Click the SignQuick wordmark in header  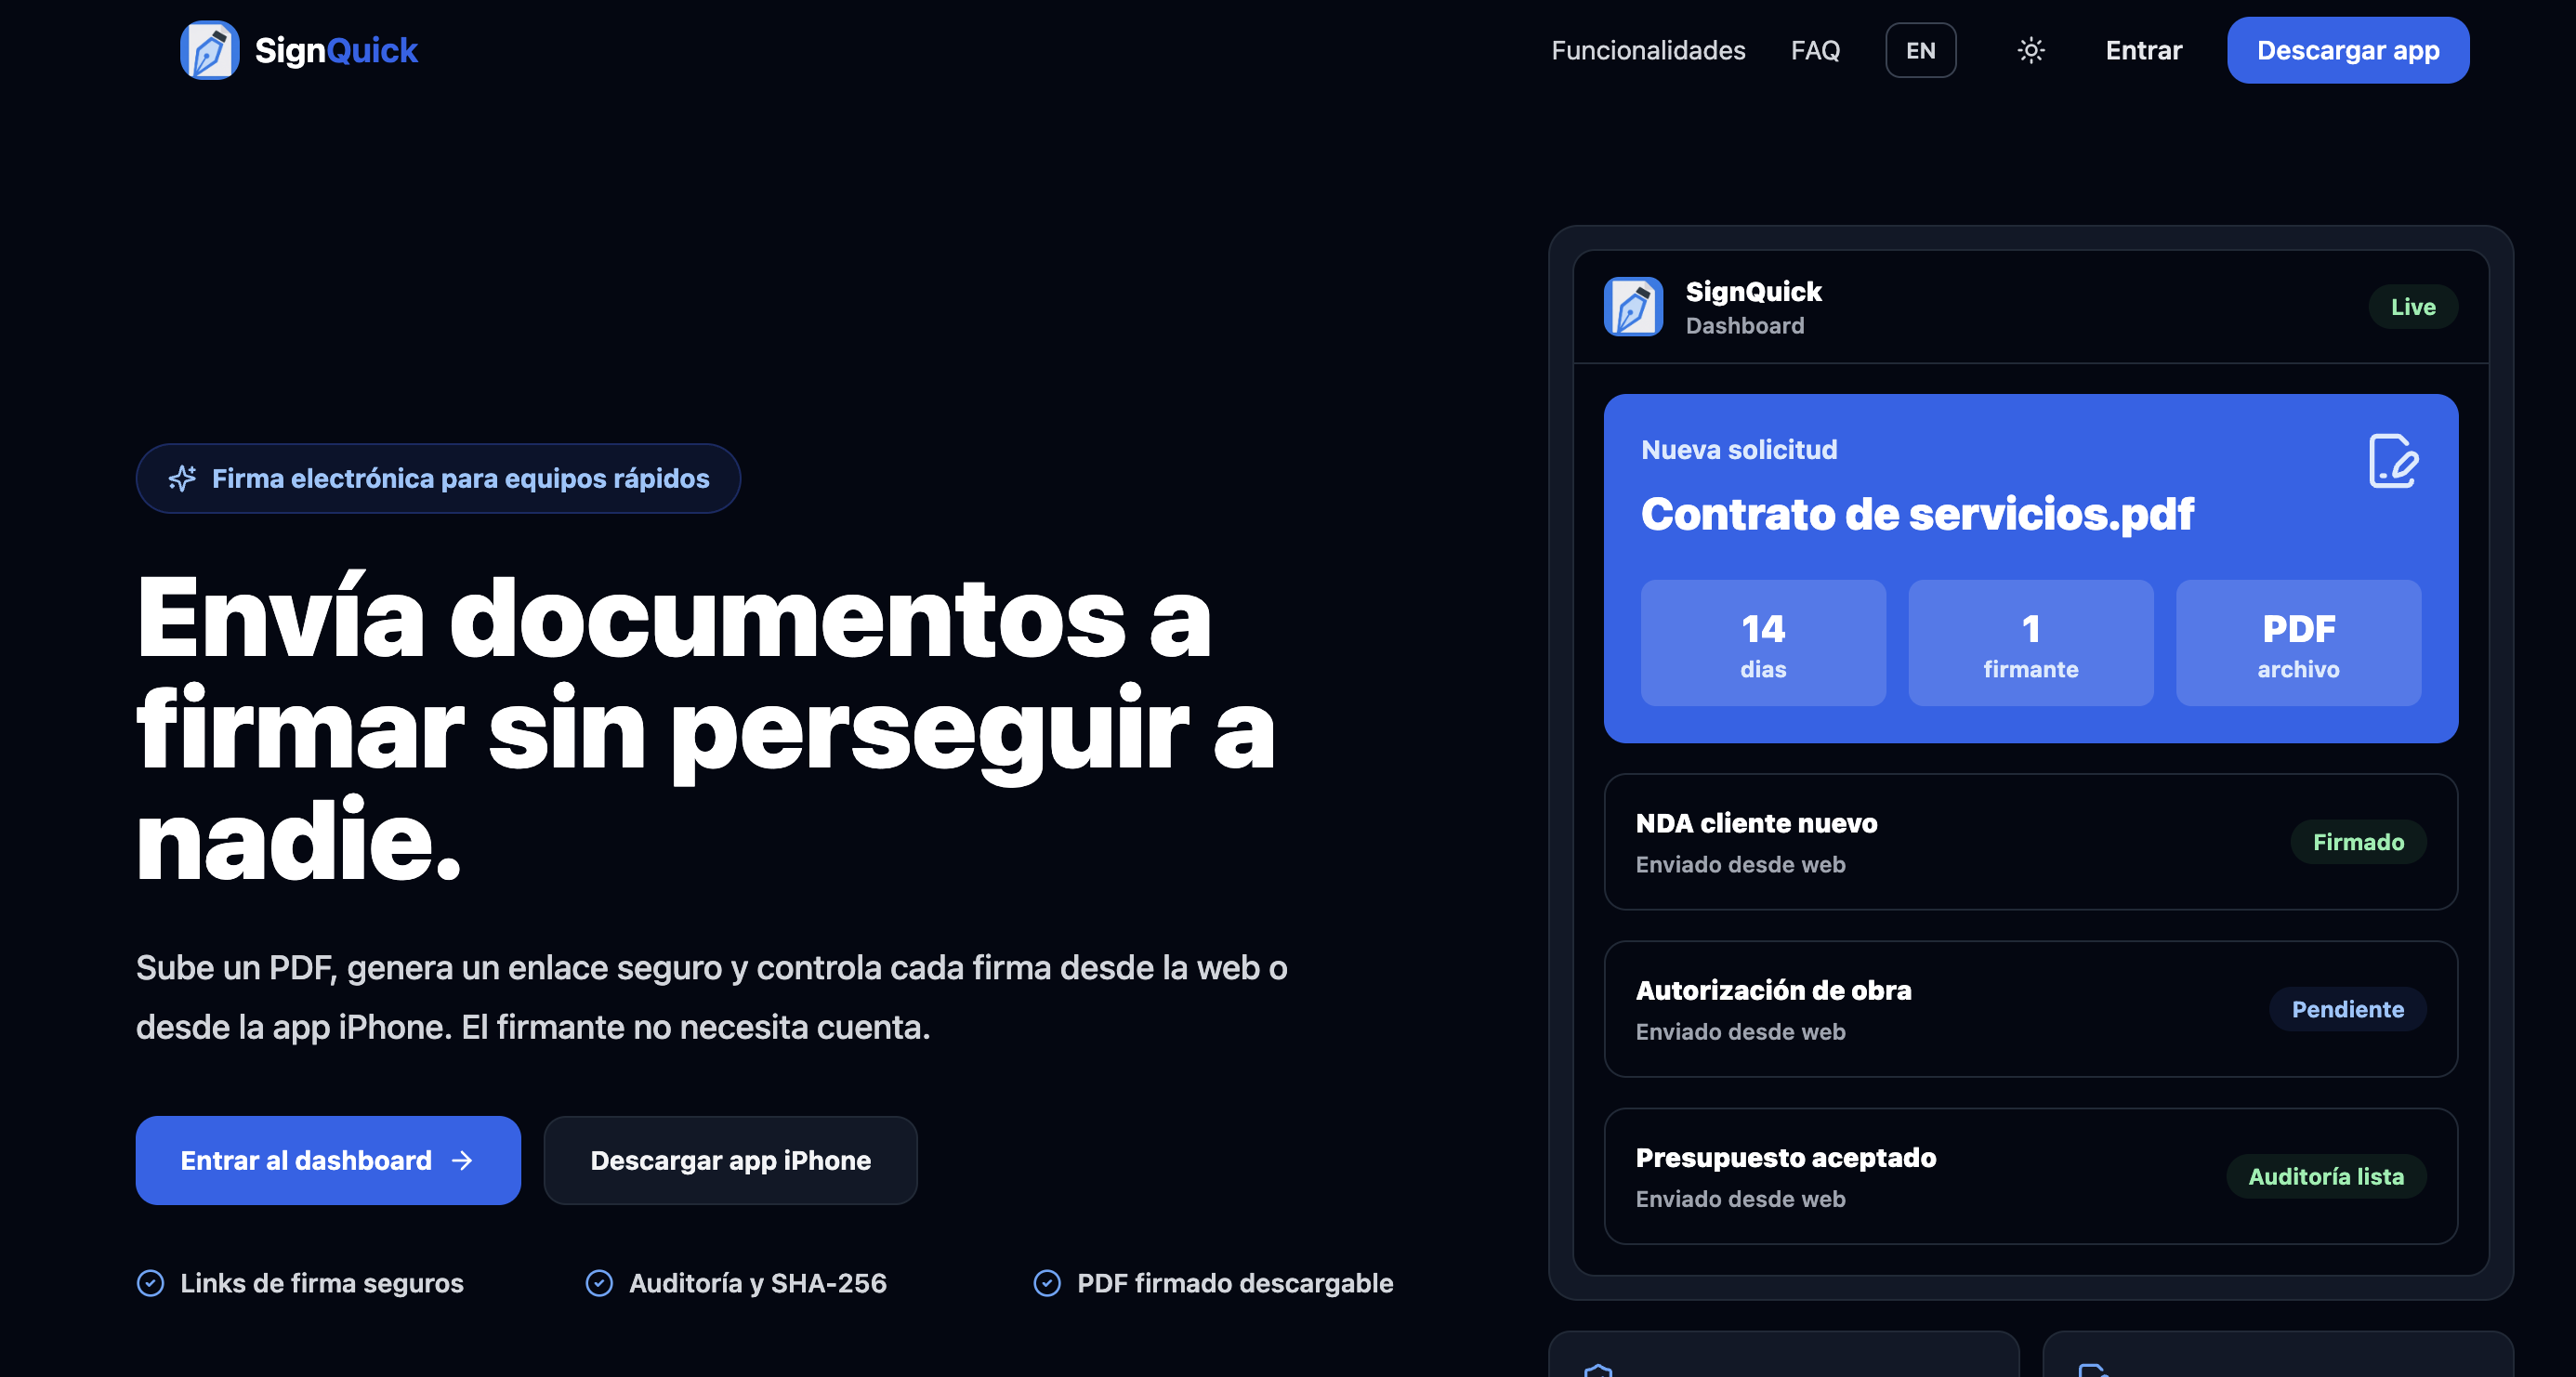point(336,50)
